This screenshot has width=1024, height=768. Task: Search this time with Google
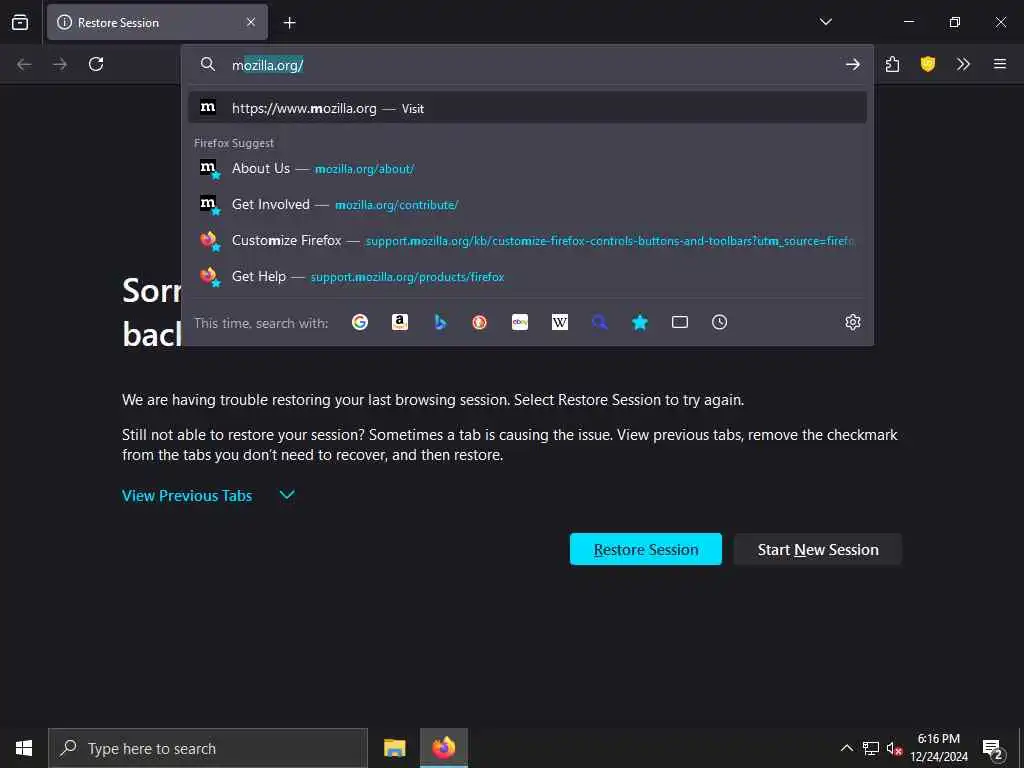tap(360, 322)
